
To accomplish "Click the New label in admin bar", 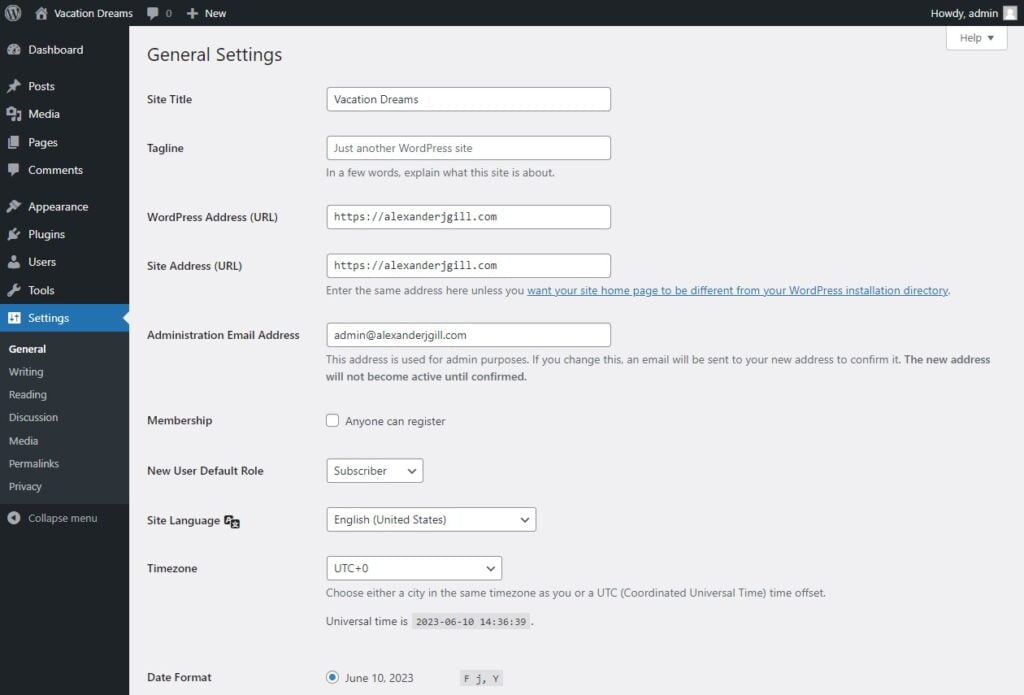I will pos(216,13).
